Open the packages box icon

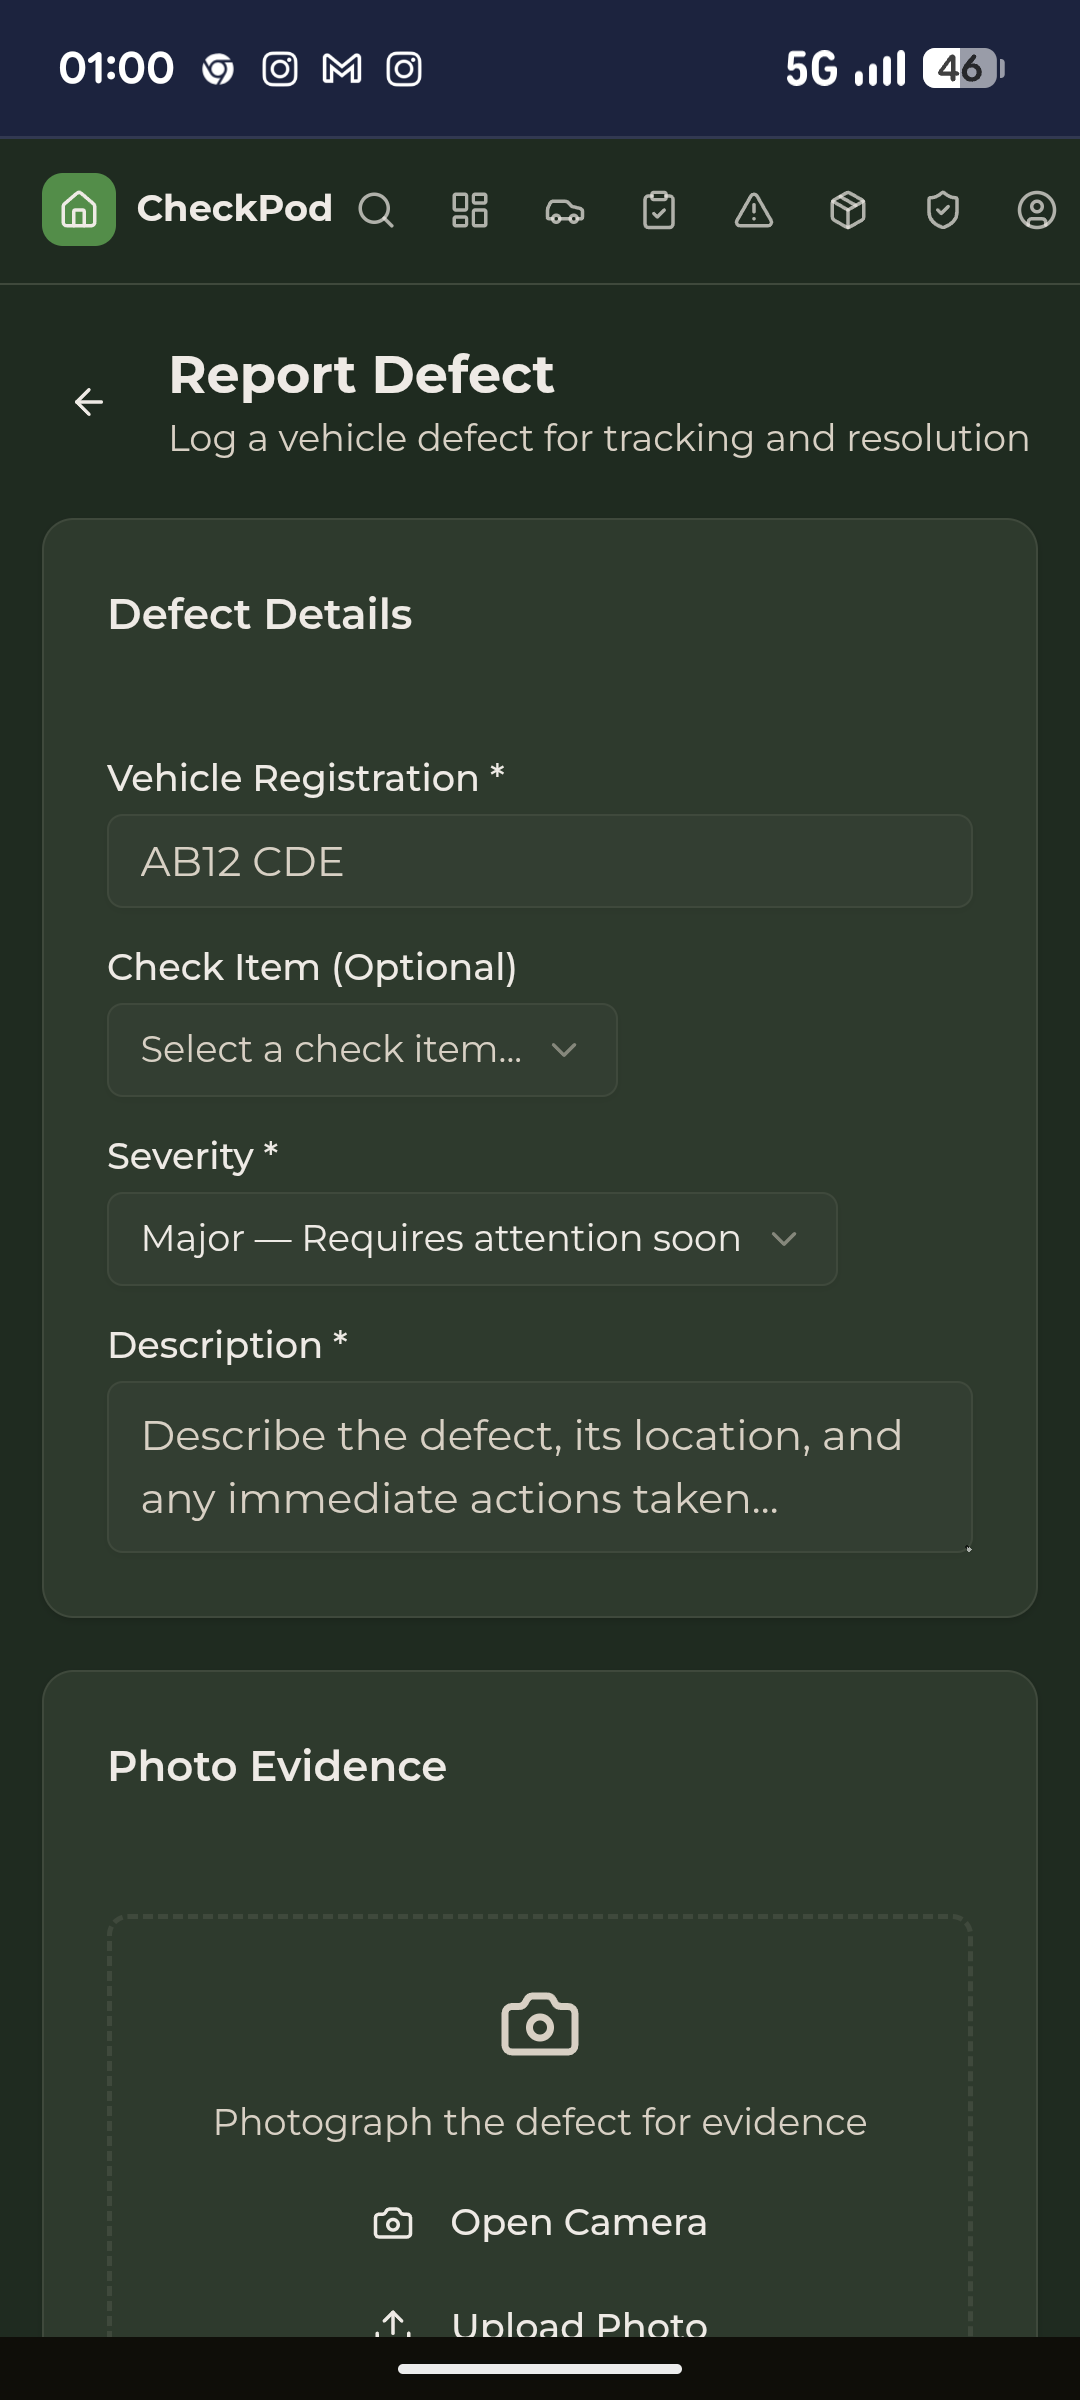coord(847,211)
